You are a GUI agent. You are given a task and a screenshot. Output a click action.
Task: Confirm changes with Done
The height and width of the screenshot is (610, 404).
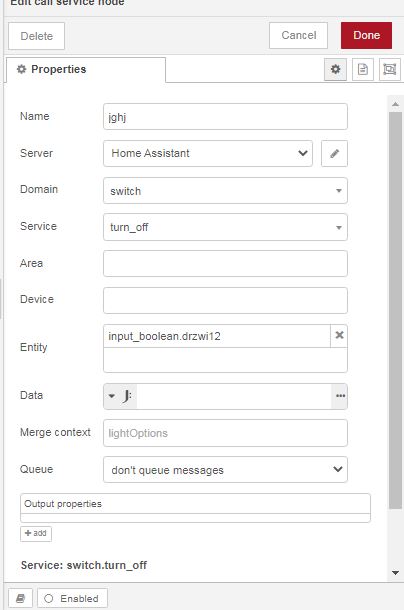coord(366,35)
